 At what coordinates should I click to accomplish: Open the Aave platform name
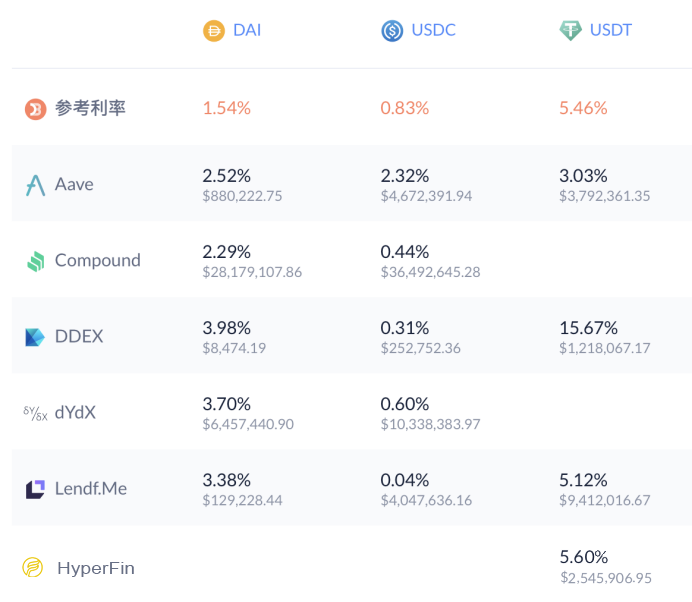coord(74,184)
